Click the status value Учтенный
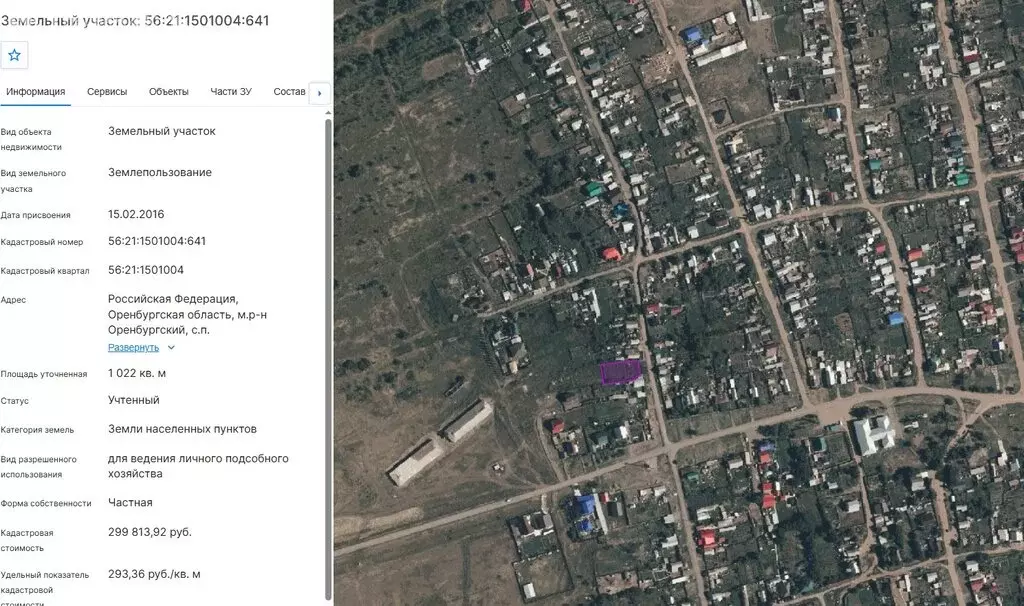The width and height of the screenshot is (1024, 606). click(x=133, y=400)
